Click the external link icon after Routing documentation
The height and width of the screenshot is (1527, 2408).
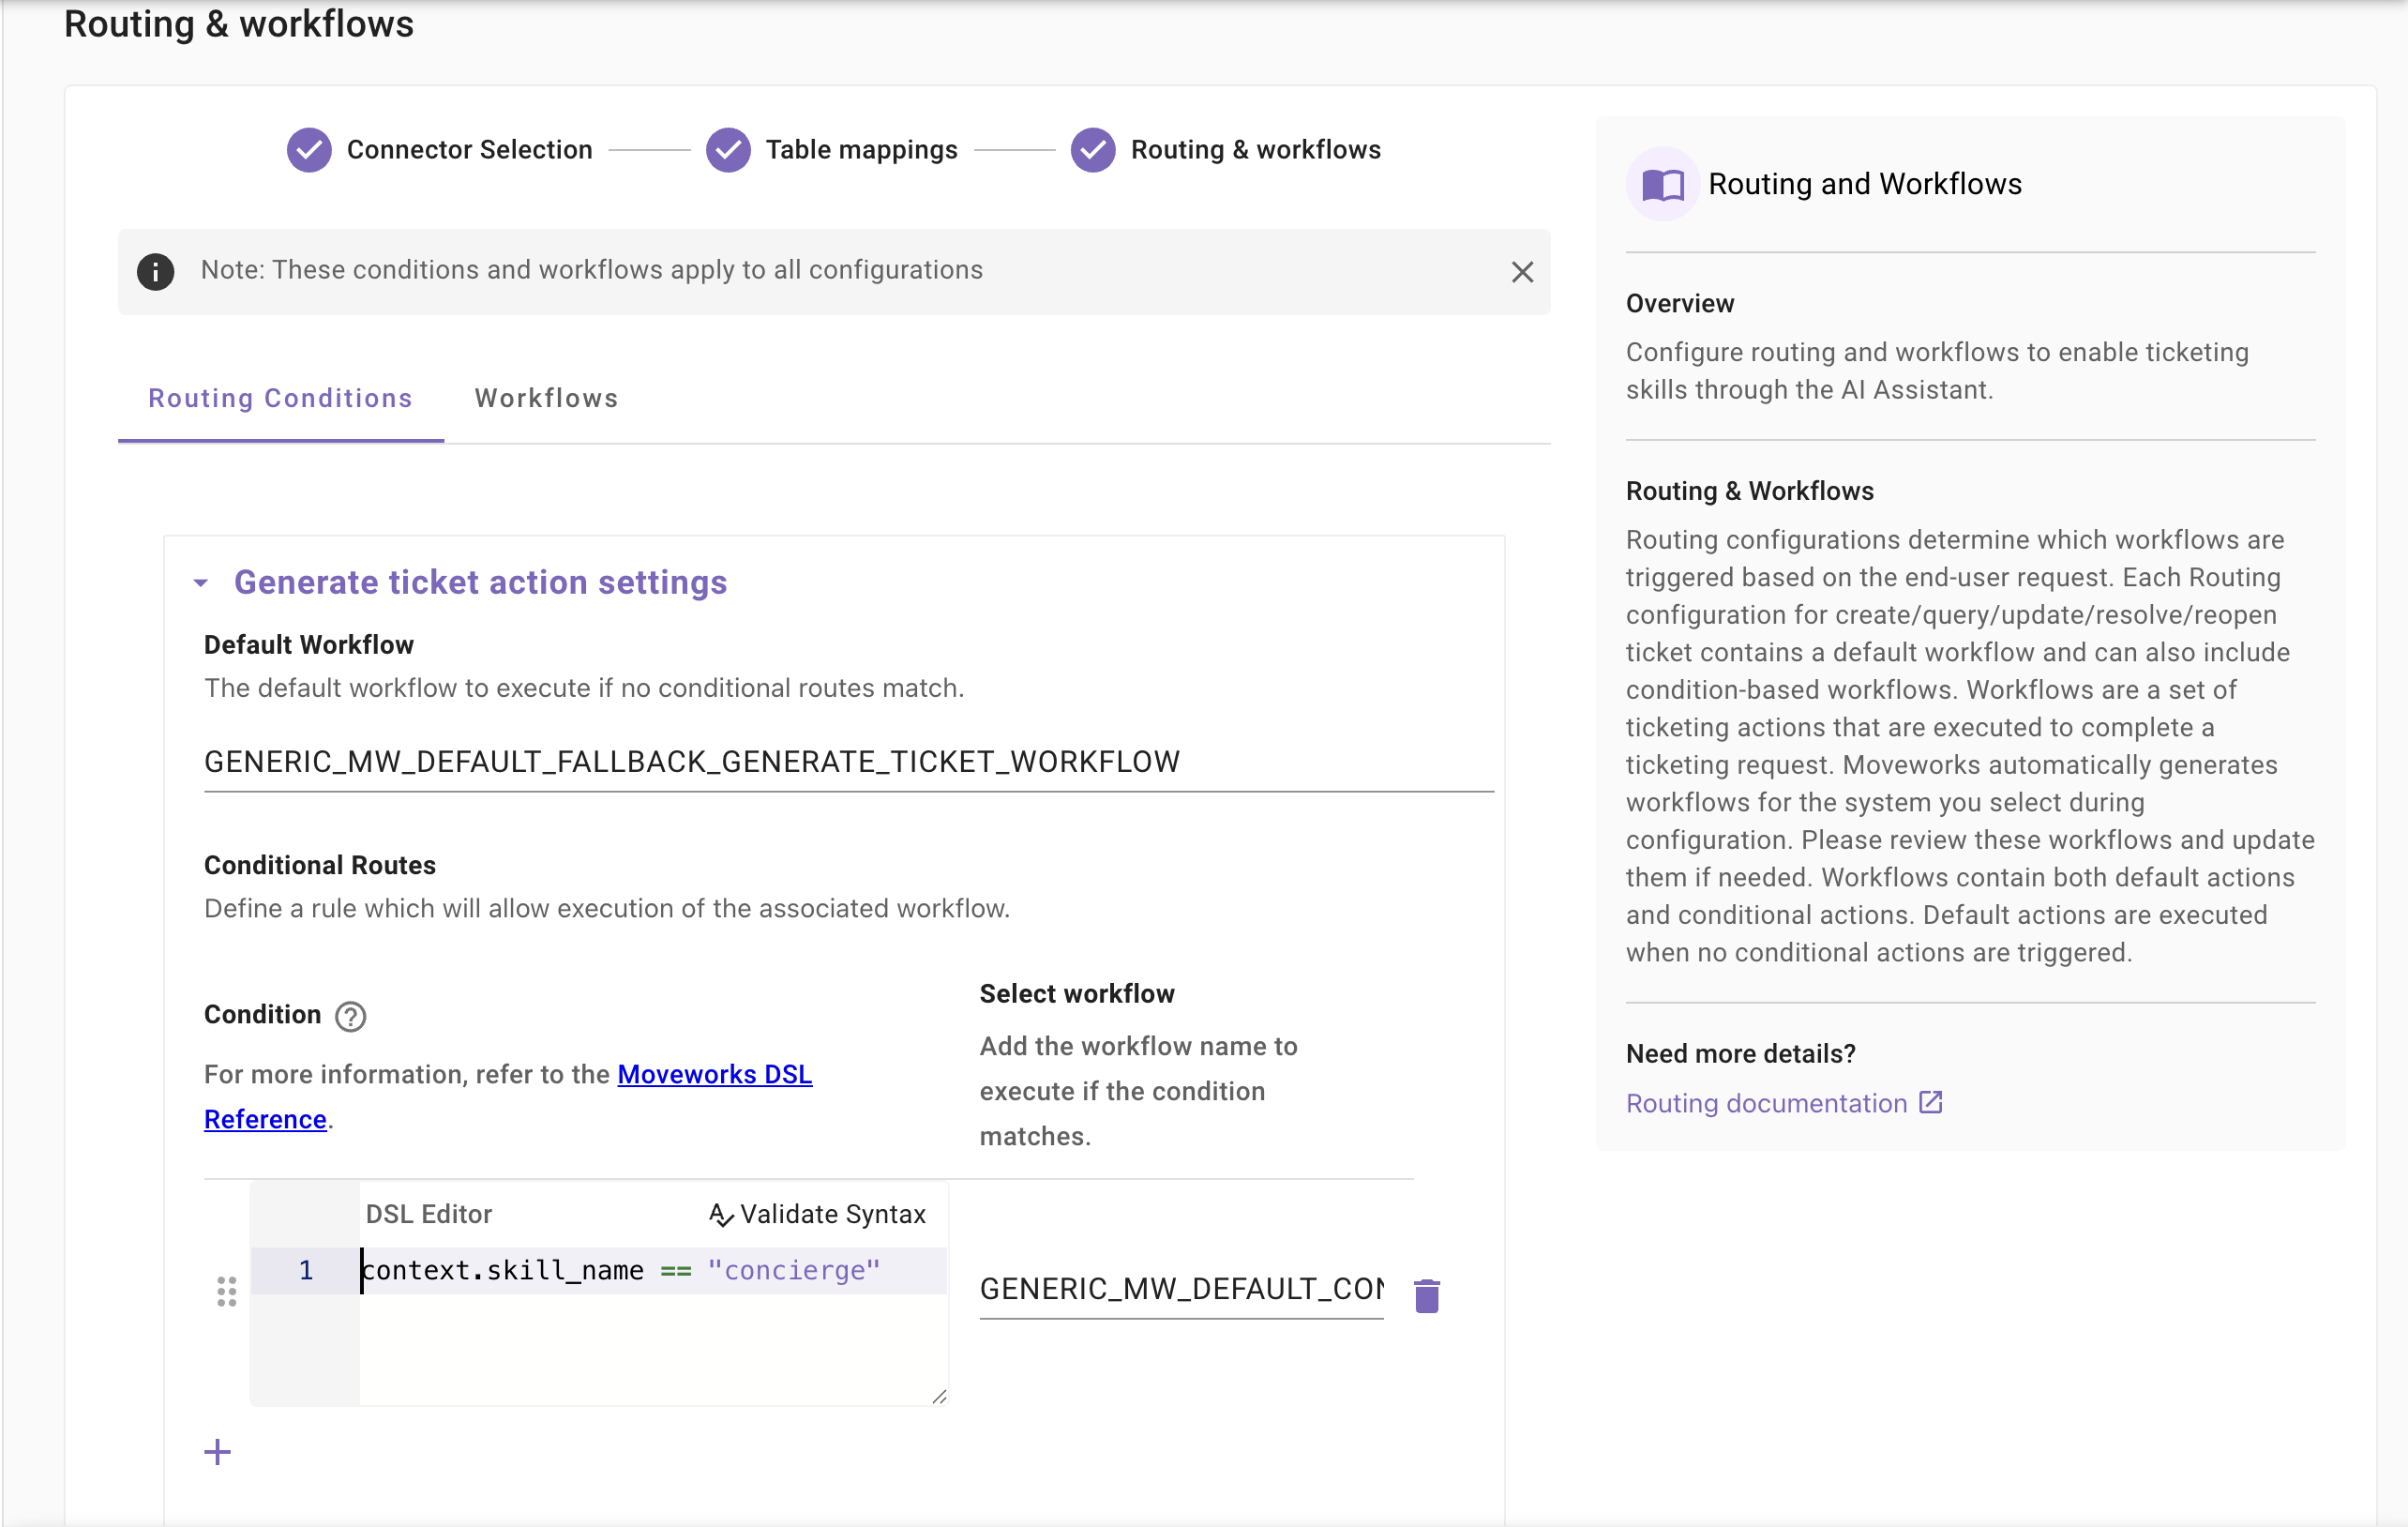point(1930,1102)
